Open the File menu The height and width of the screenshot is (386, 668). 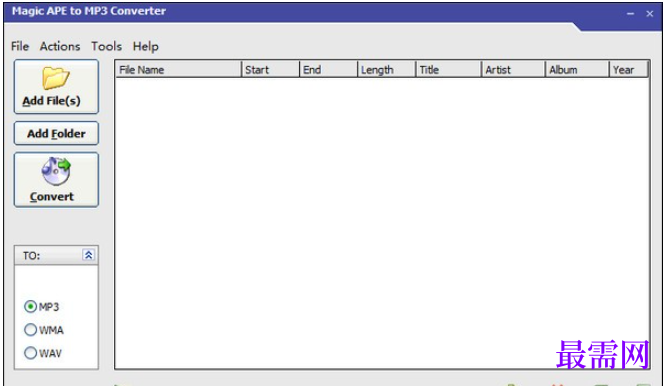click(x=20, y=46)
